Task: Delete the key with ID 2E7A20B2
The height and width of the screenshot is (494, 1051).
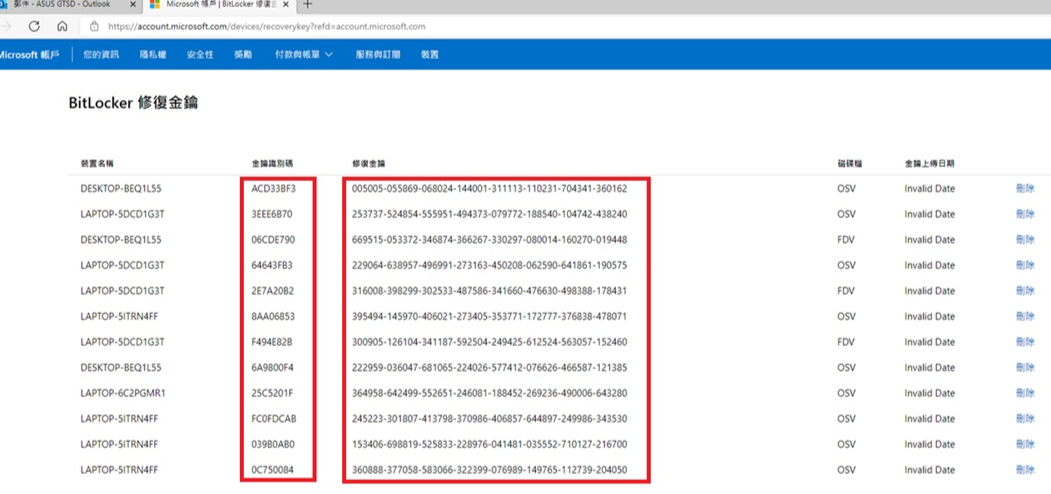Action: click(x=1025, y=291)
